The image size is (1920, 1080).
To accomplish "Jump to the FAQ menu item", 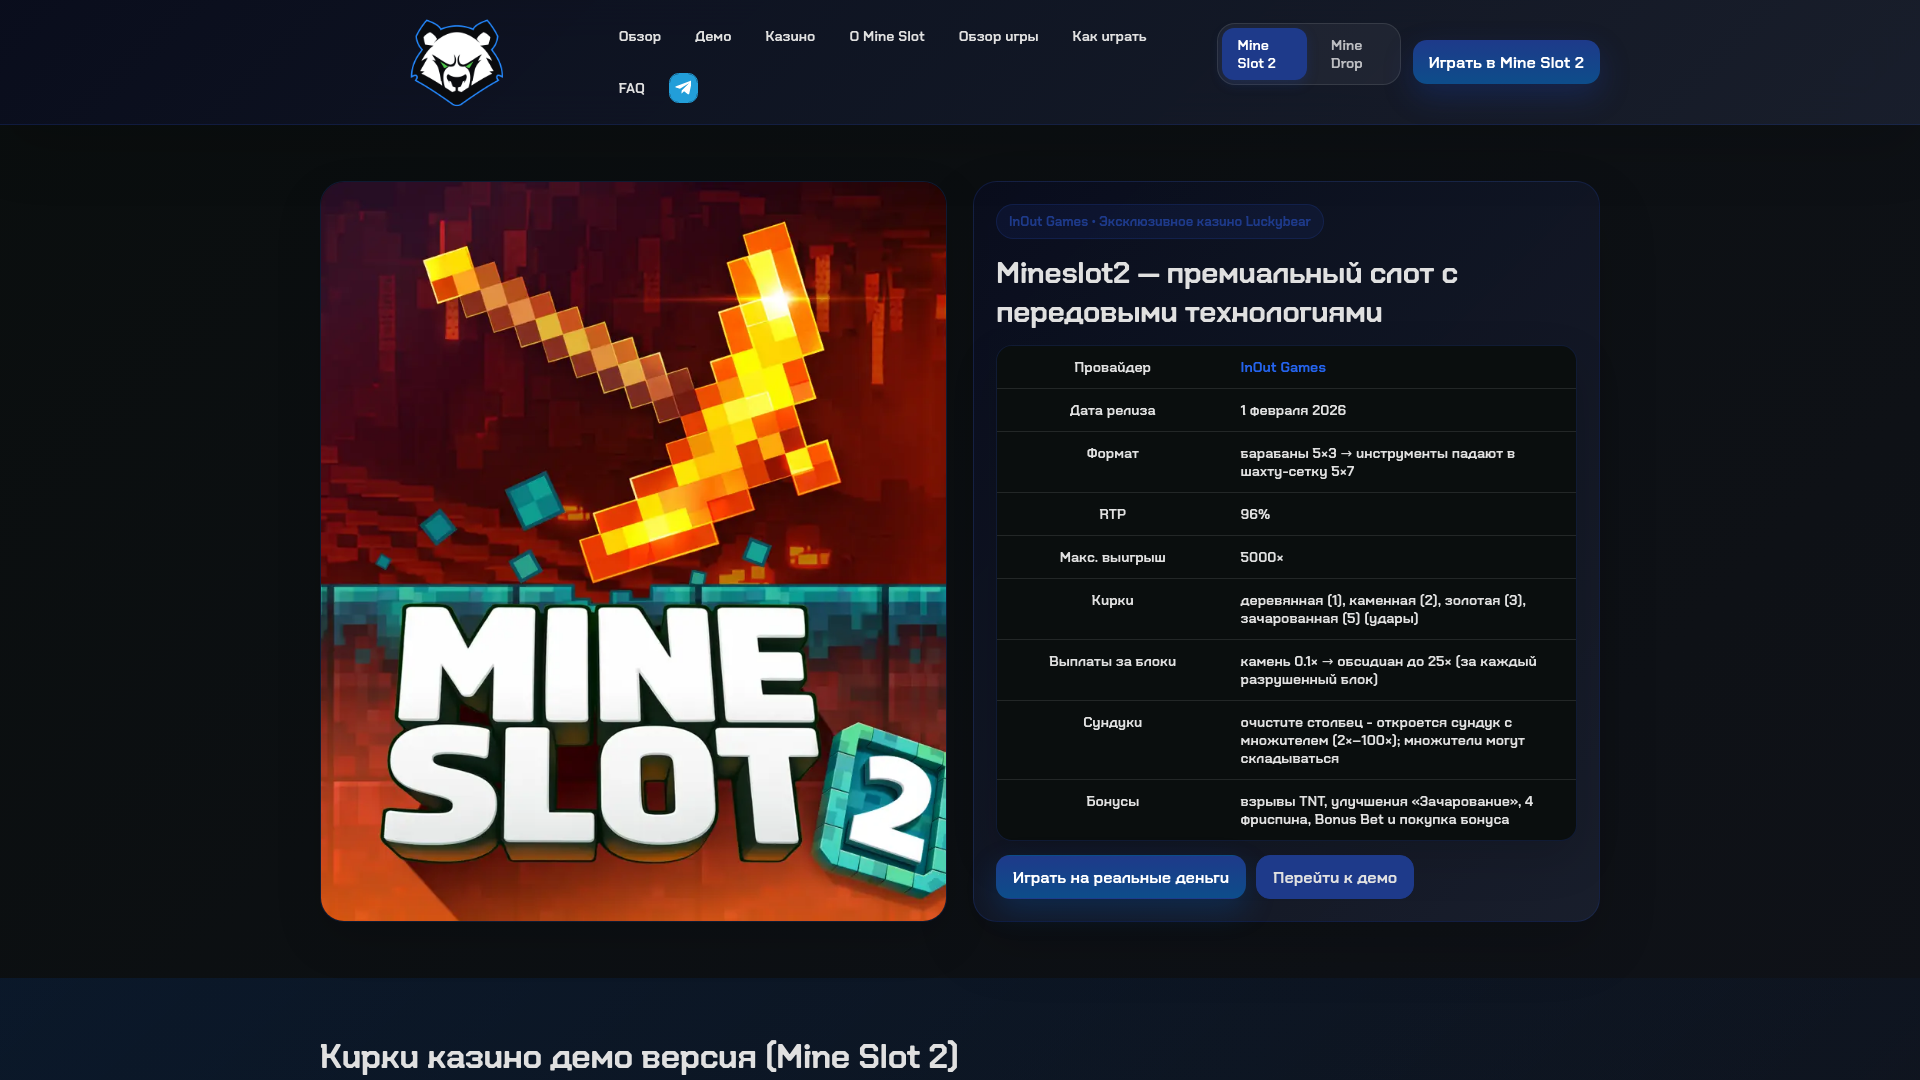I will click(631, 88).
